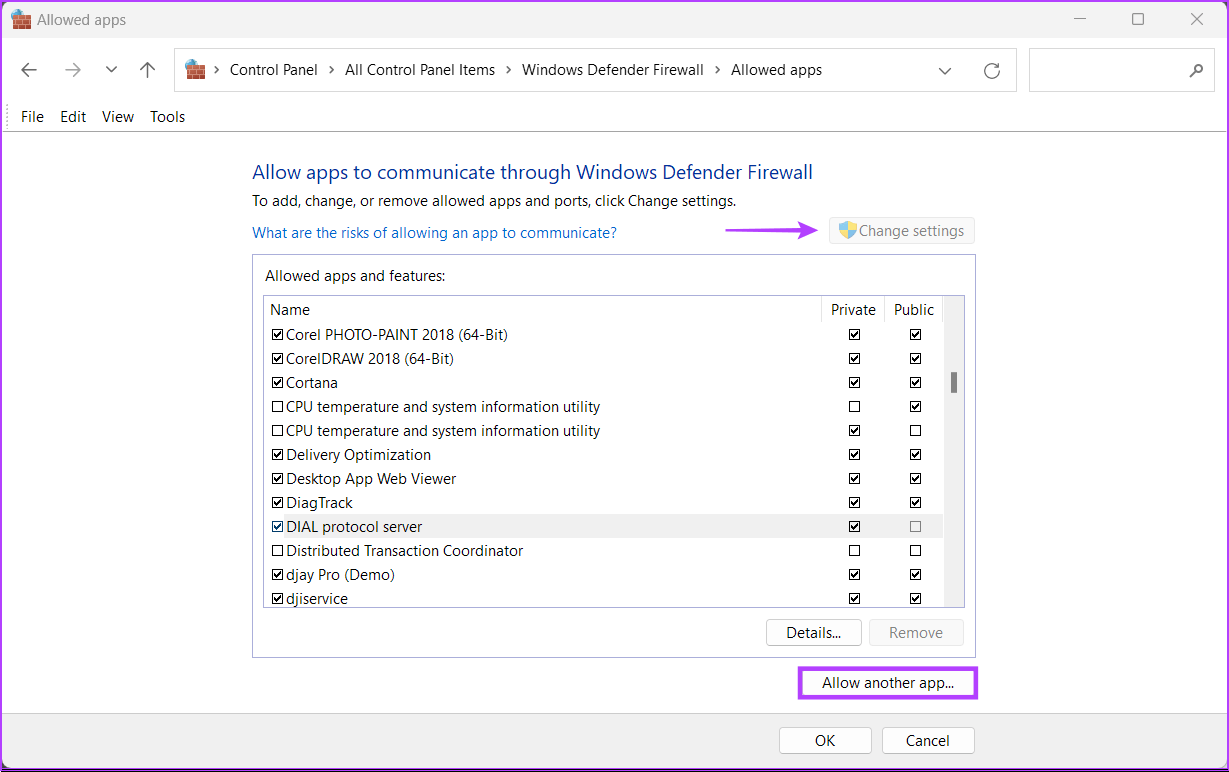1229x772 pixels.
Task: Click Allow another app button
Action: [x=888, y=683]
